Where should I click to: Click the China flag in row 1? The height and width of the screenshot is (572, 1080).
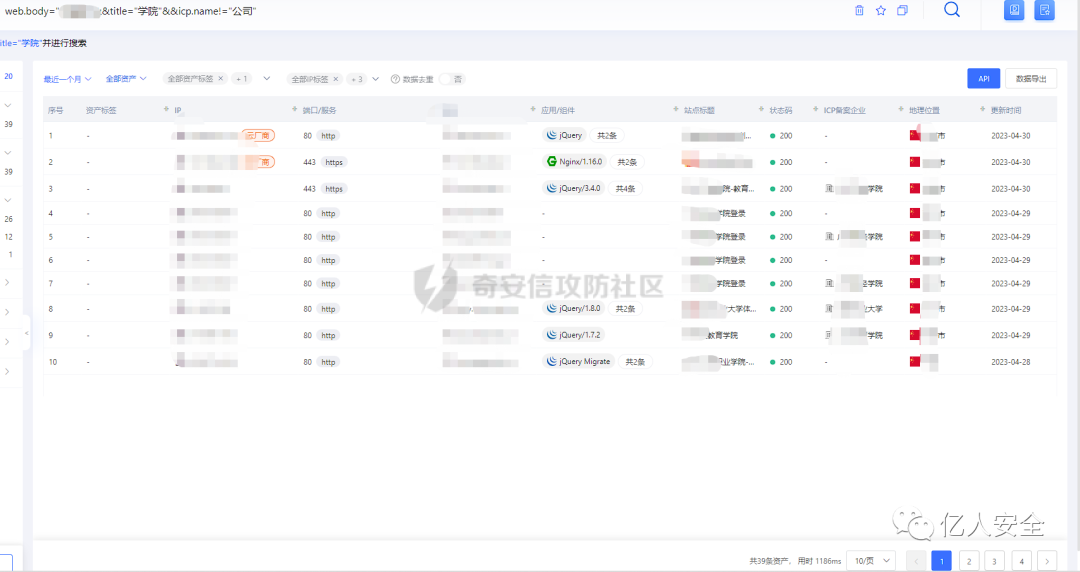(915, 136)
